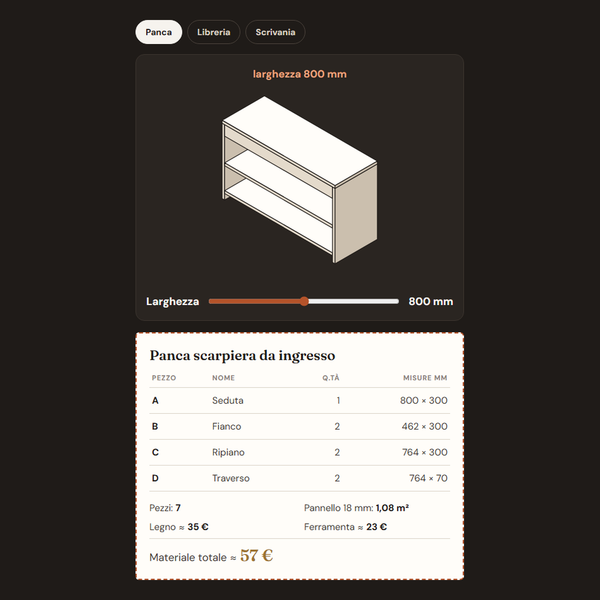Click the Fianco quantity '2'

coord(337,427)
